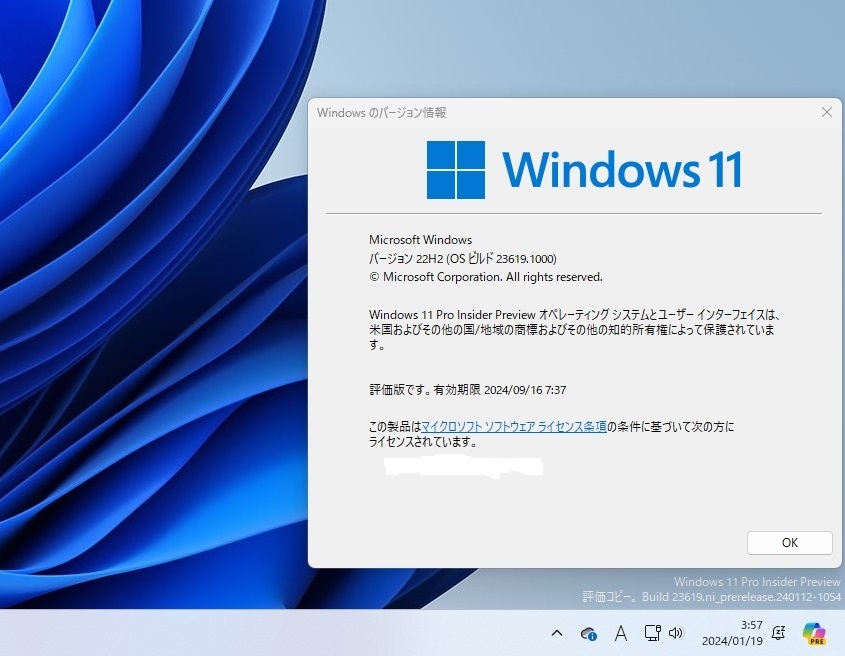This screenshot has height=656, width=845.
Task: Switch the IME input mode A indicator
Action: 621,633
